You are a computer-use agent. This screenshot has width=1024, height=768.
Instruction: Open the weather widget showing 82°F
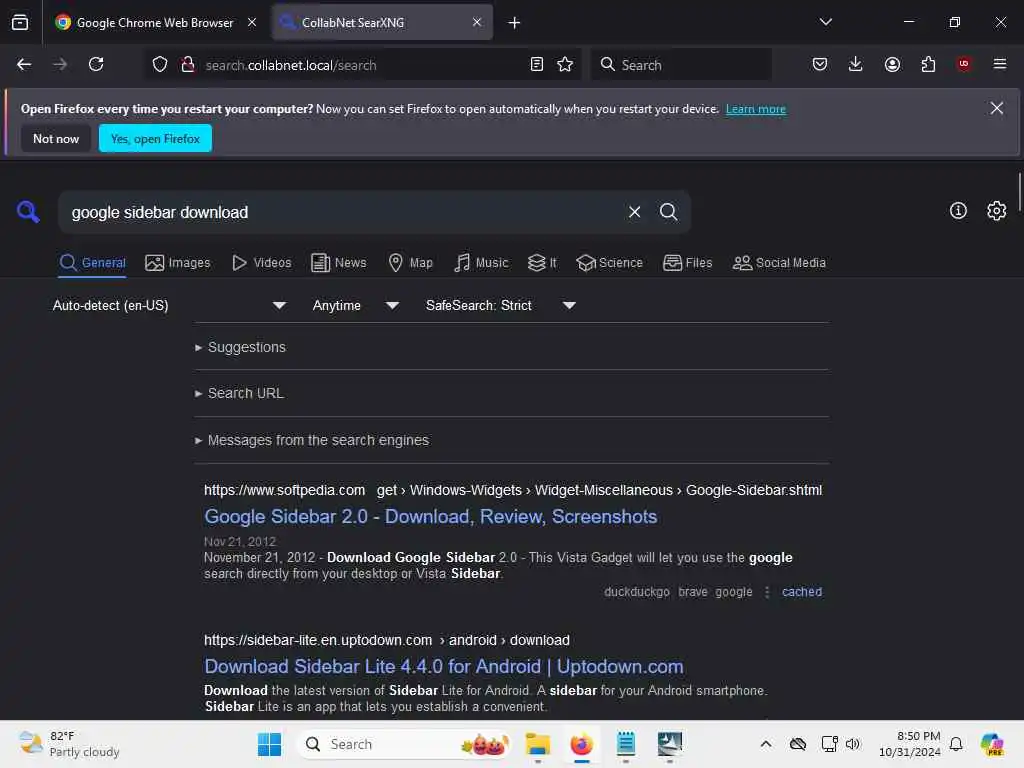tap(69, 744)
